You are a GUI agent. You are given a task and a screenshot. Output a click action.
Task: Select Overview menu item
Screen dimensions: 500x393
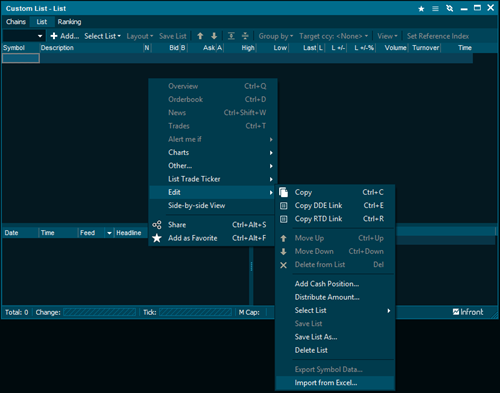tap(212, 86)
